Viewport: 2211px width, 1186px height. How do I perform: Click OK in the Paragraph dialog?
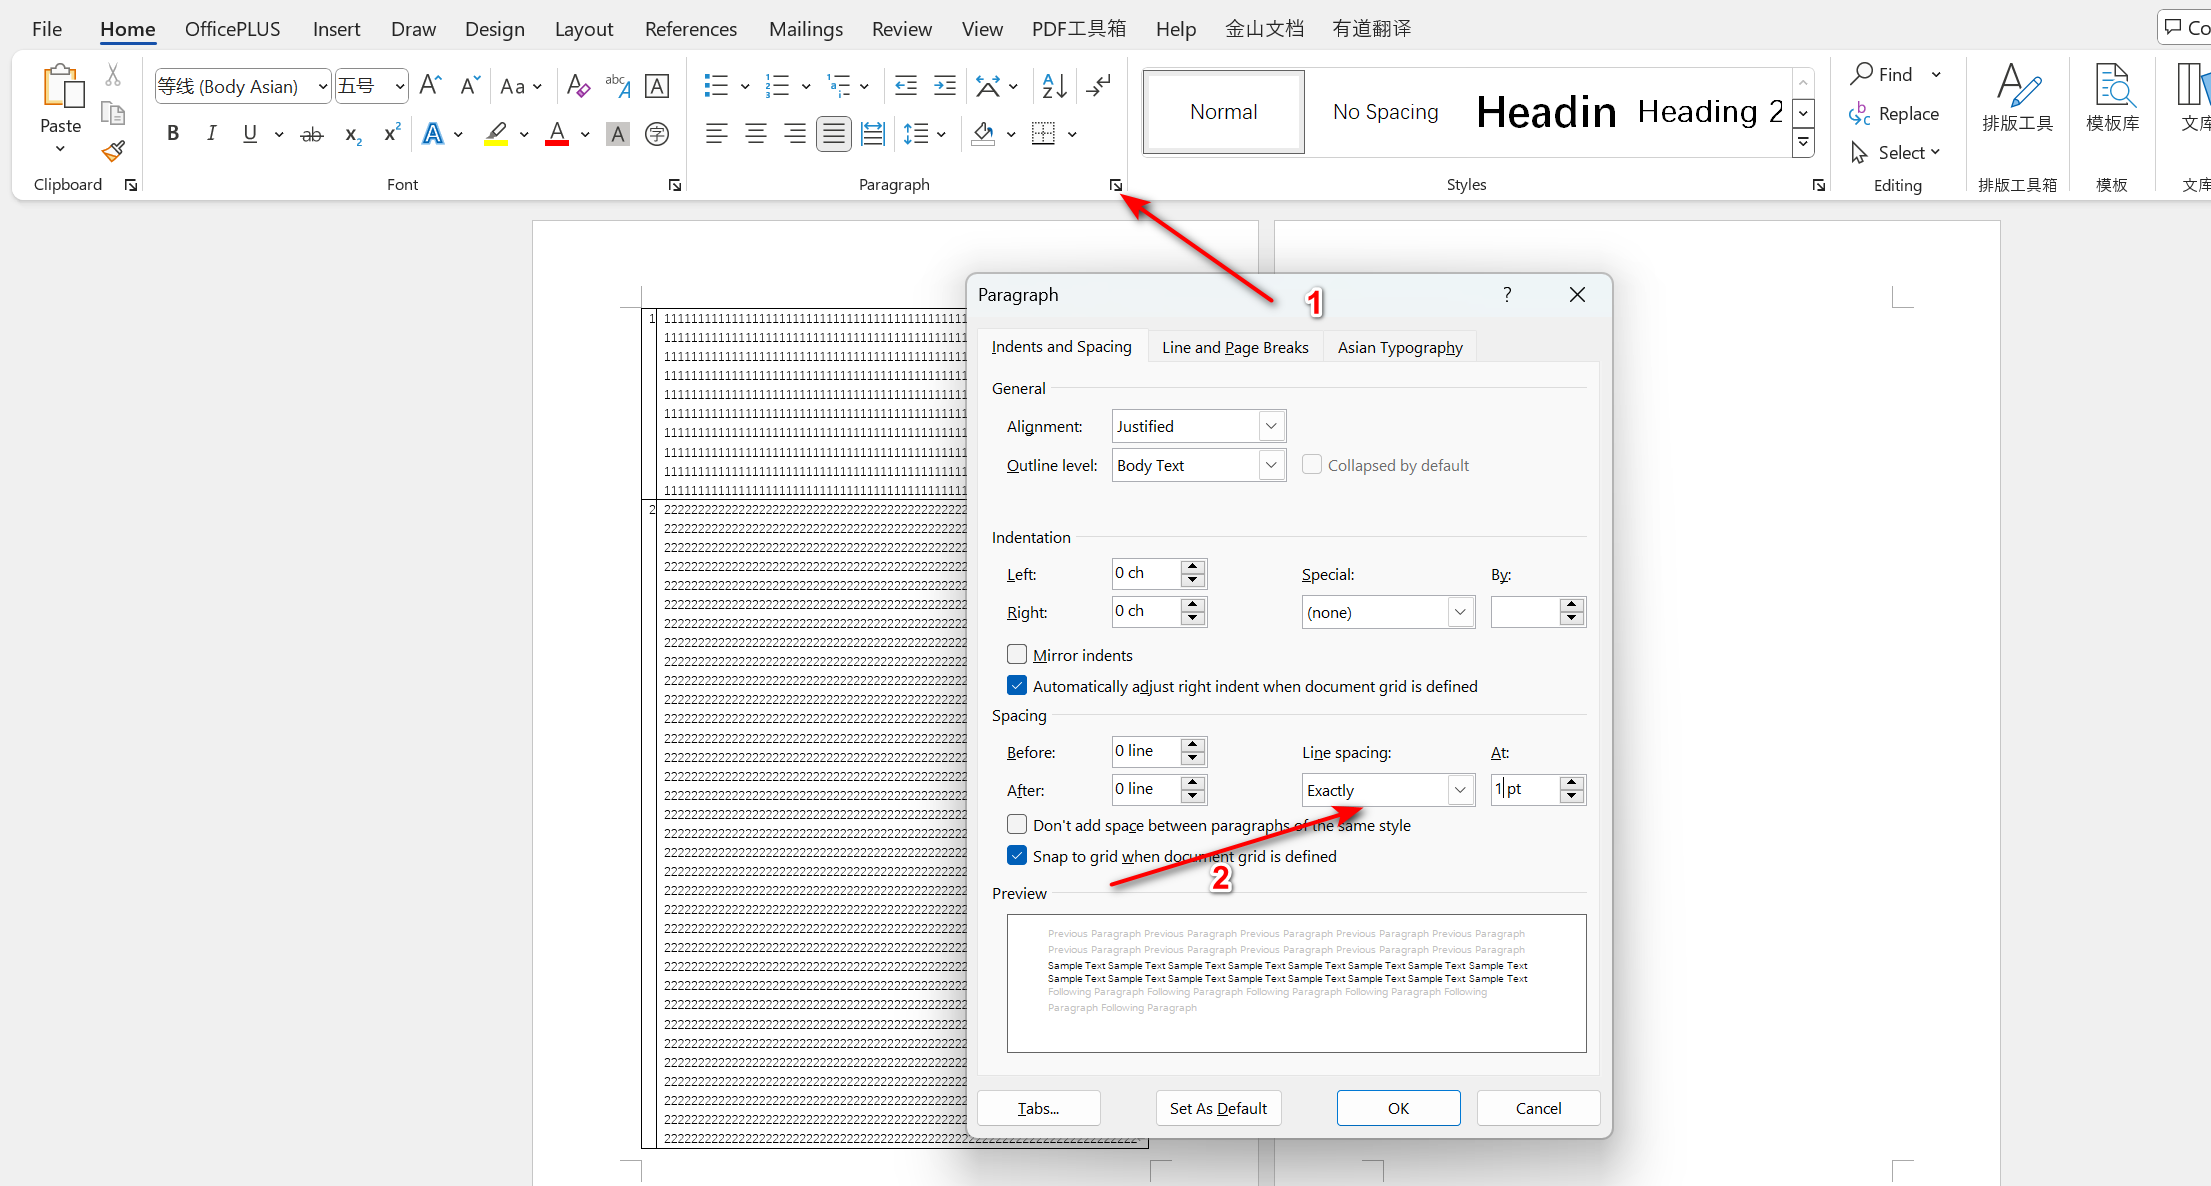1398,1108
